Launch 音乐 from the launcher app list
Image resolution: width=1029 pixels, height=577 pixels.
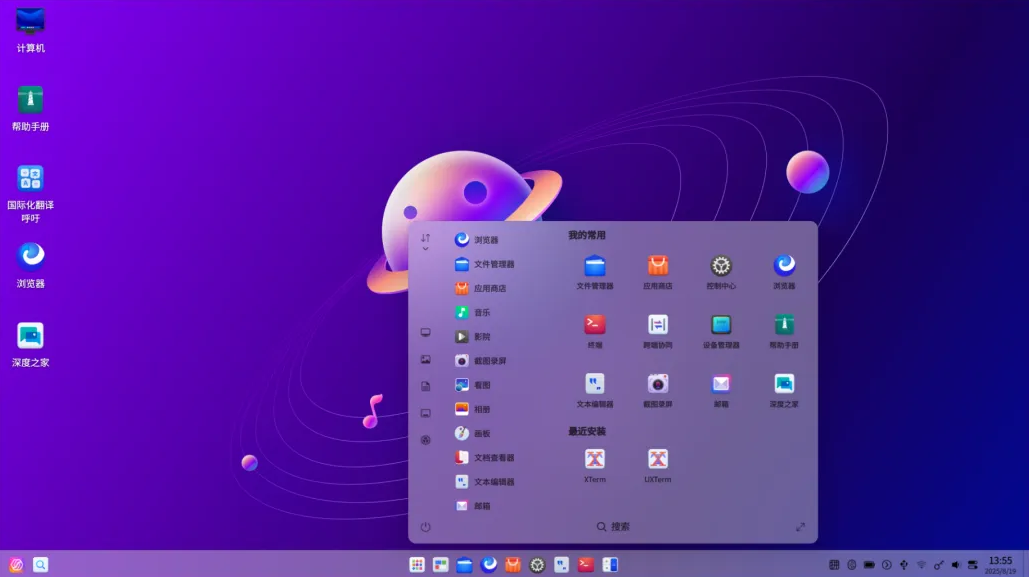point(472,312)
